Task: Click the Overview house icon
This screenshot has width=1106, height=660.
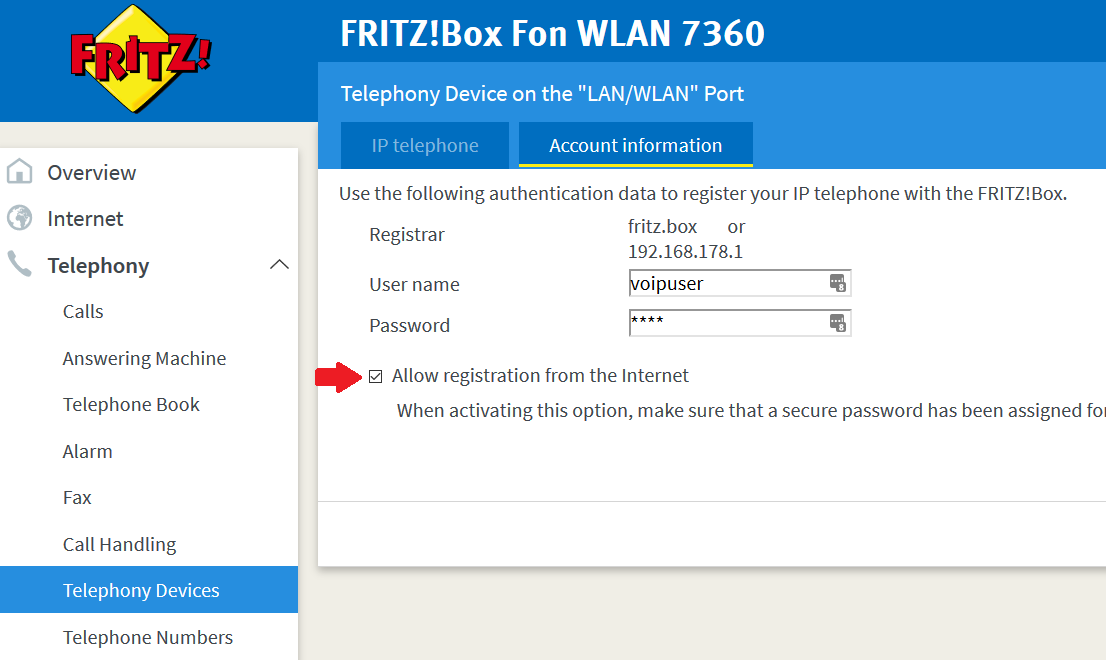Action: click(19, 172)
